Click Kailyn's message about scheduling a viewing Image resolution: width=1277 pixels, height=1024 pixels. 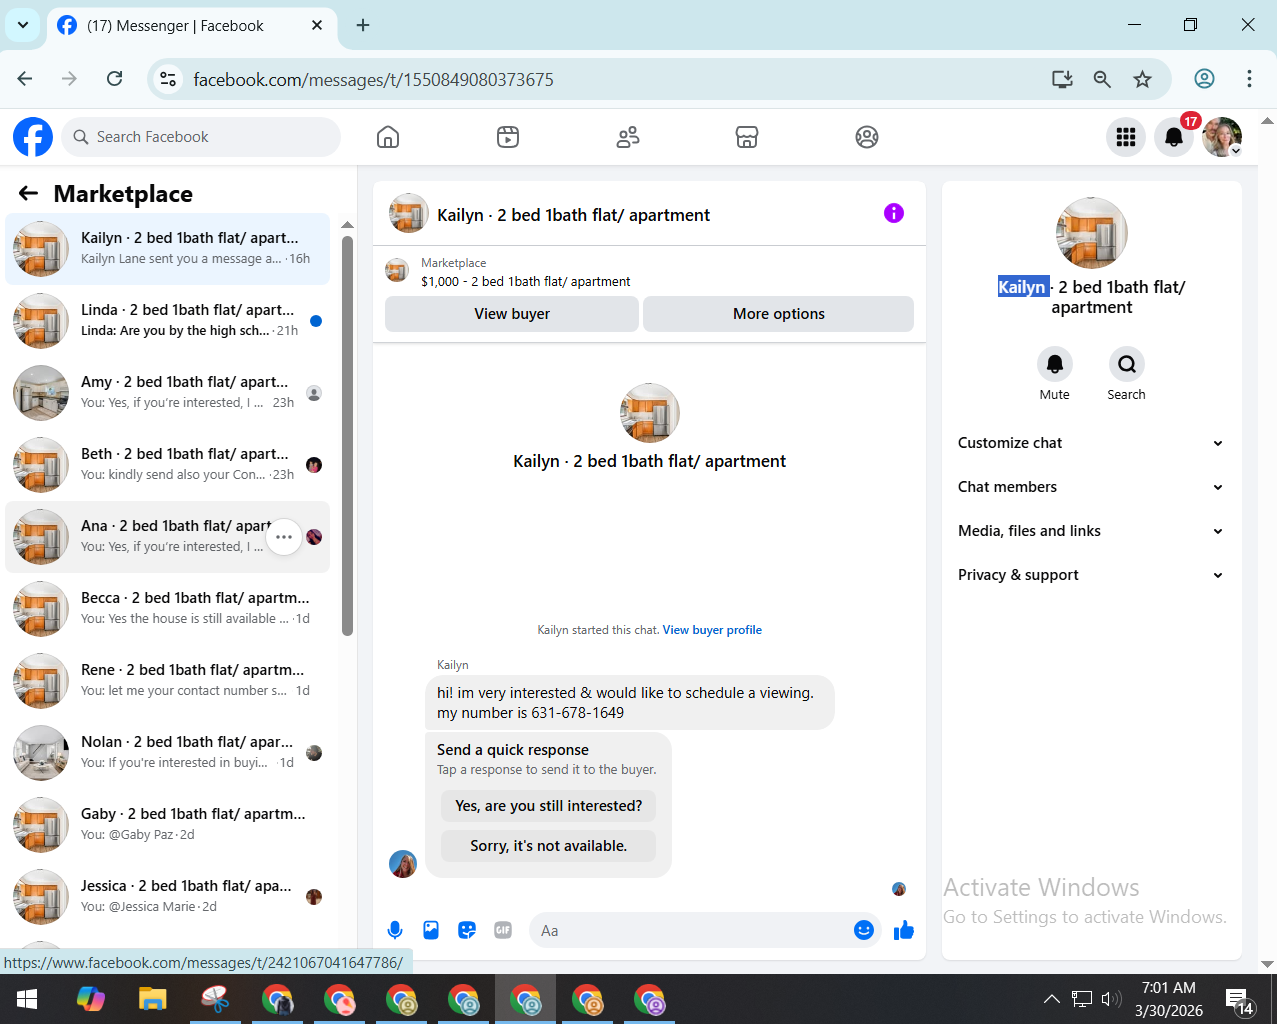pyautogui.click(x=630, y=703)
